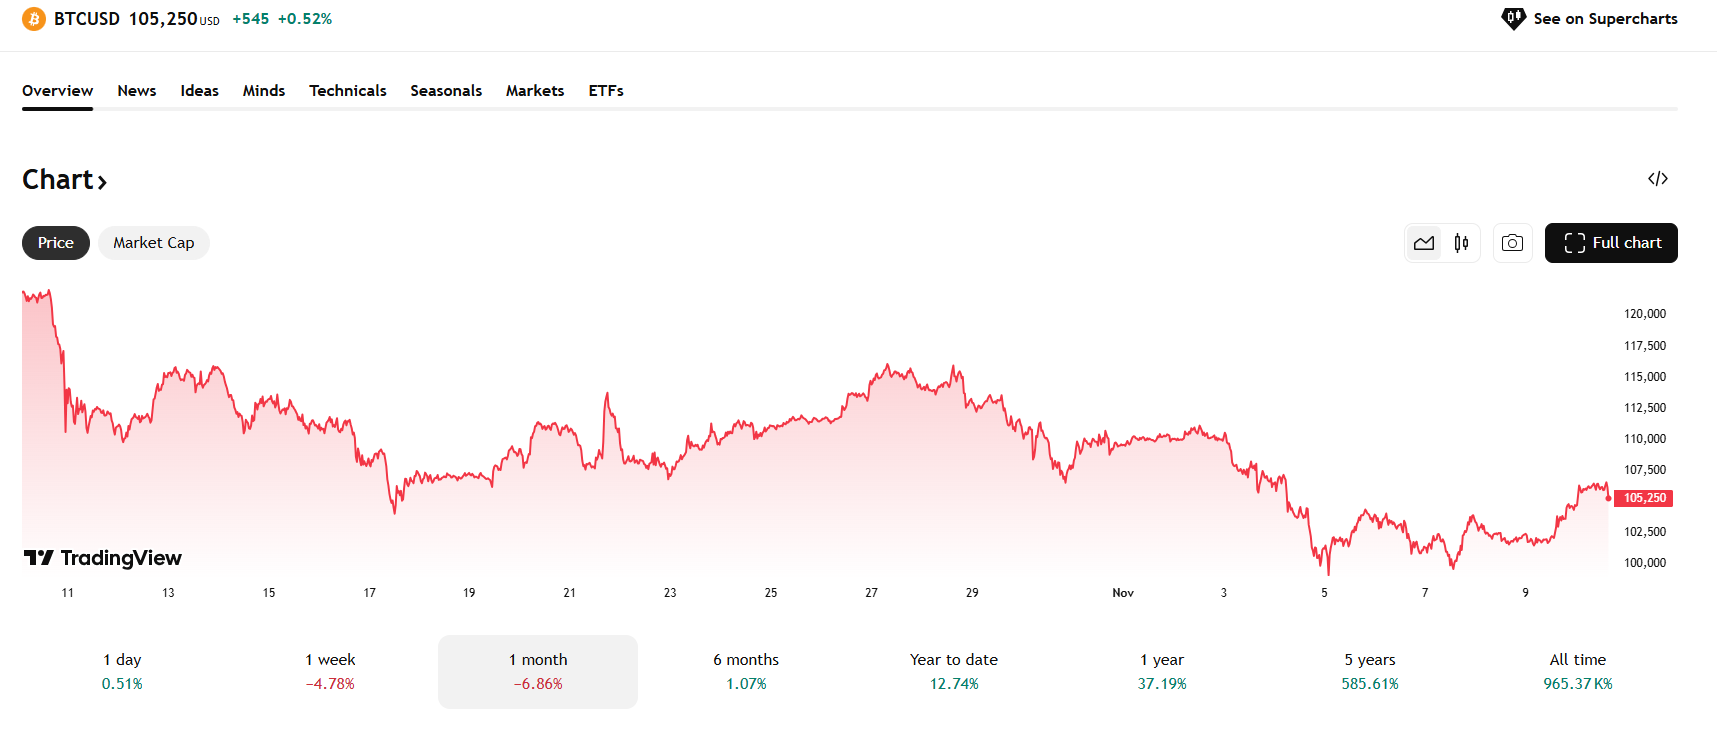This screenshot has height=741, width=1717.
Task: Go to the Seasonals tab
Action: 446,91
